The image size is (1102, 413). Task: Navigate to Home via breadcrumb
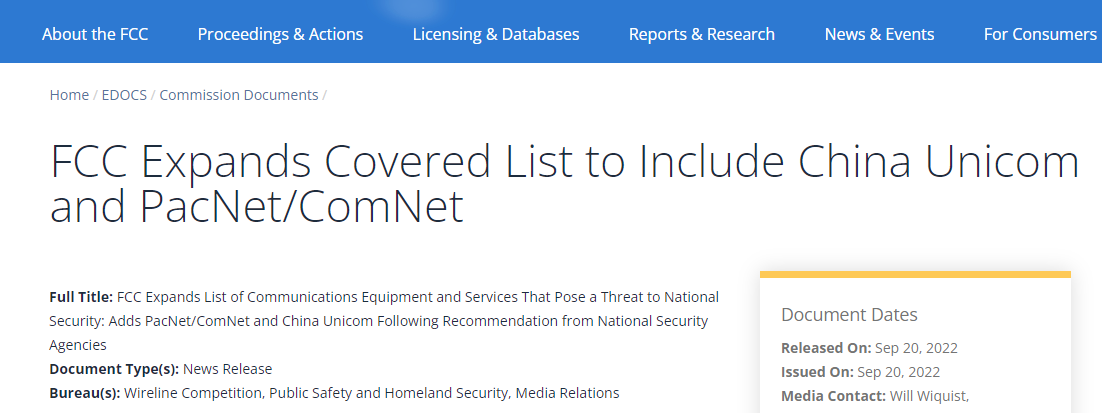click(x=69, y=95)
